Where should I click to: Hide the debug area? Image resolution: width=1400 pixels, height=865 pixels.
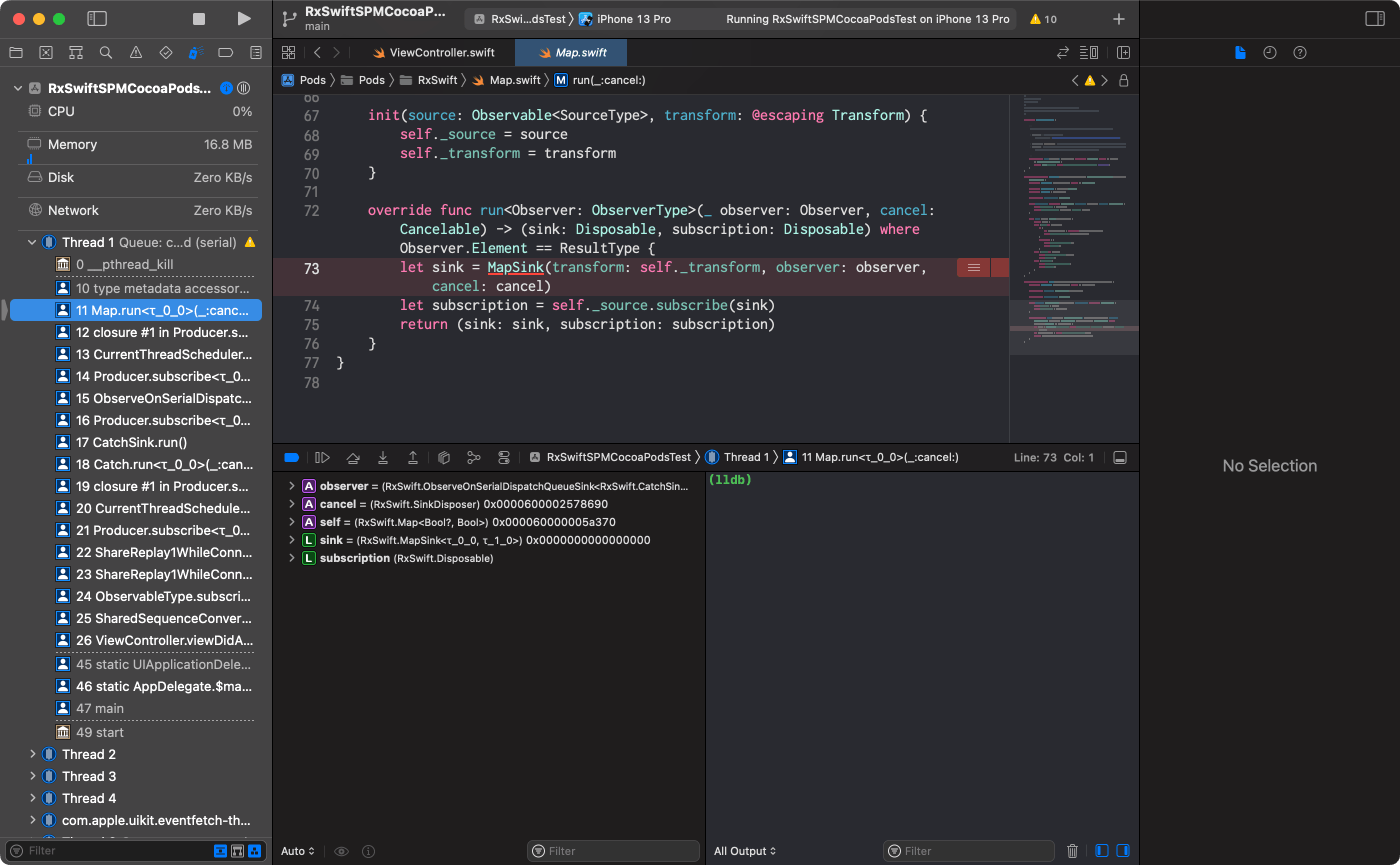pos(1120,457)
